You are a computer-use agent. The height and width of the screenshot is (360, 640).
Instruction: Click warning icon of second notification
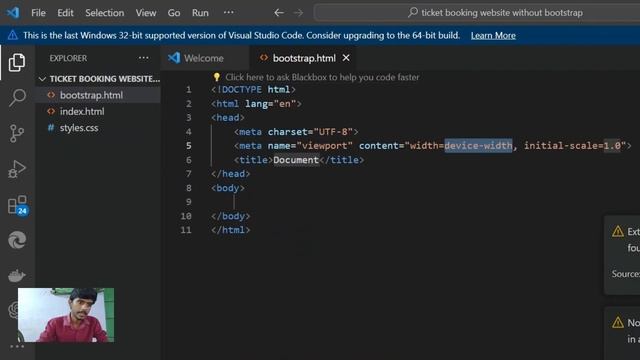618,322
